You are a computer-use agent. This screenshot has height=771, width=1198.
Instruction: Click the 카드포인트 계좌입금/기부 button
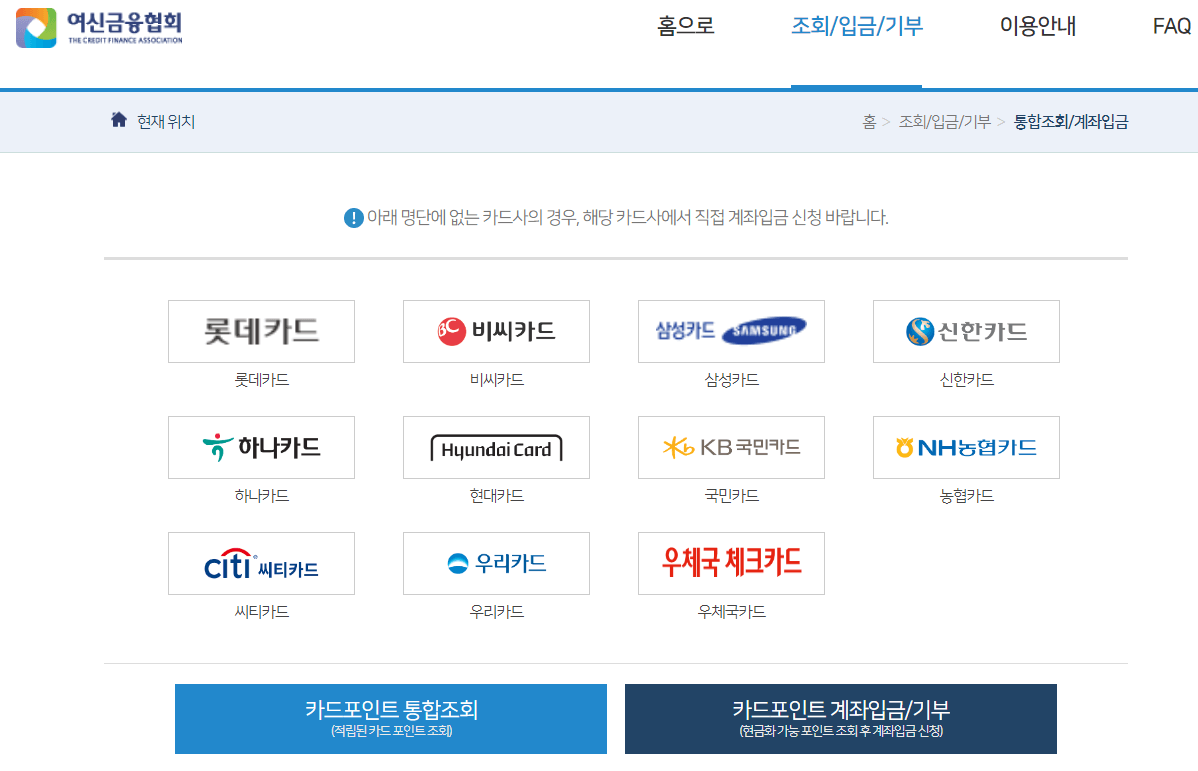(840, 718)
